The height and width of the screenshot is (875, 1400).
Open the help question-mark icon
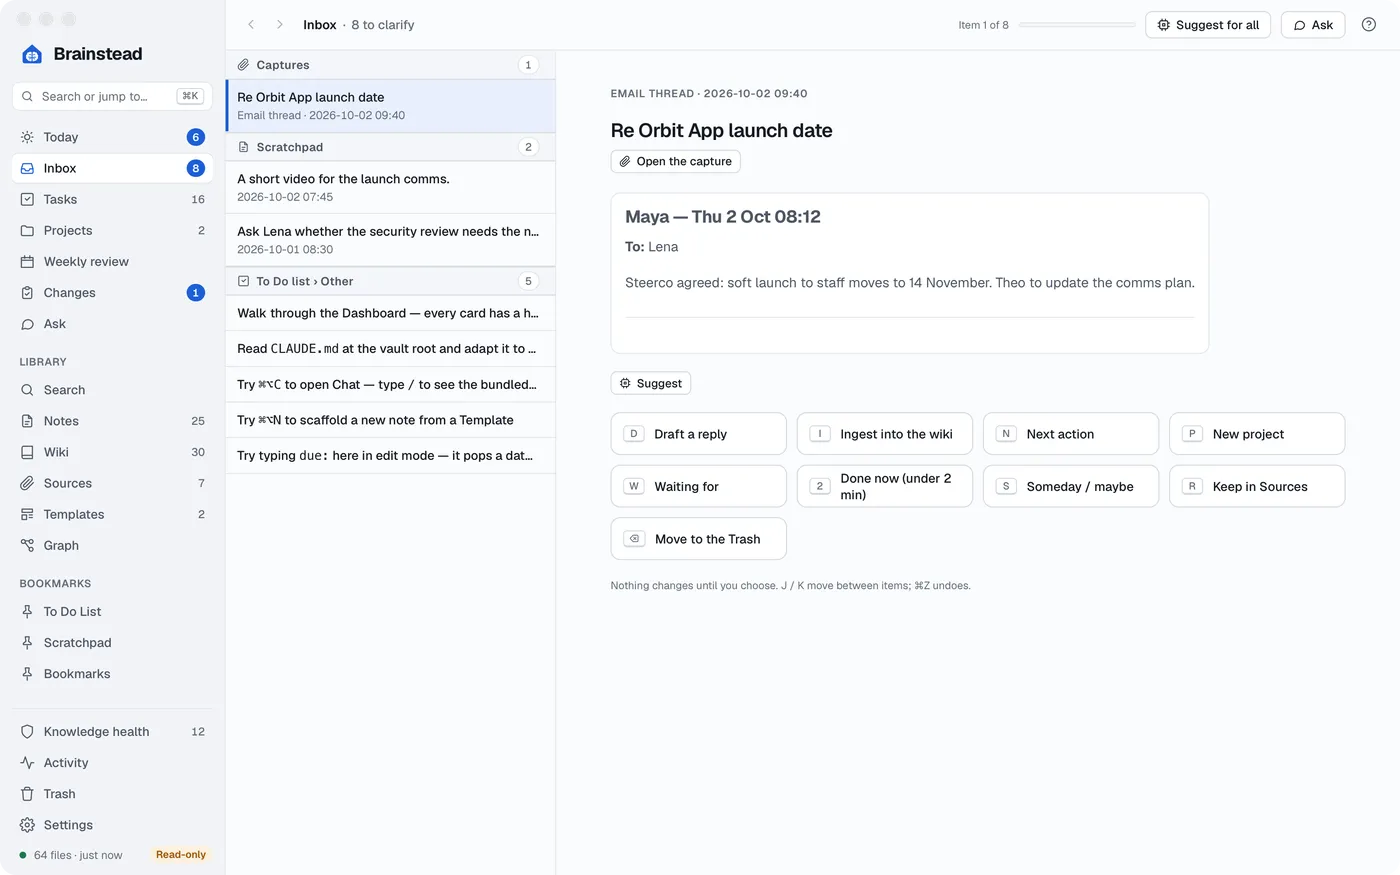1369,25
